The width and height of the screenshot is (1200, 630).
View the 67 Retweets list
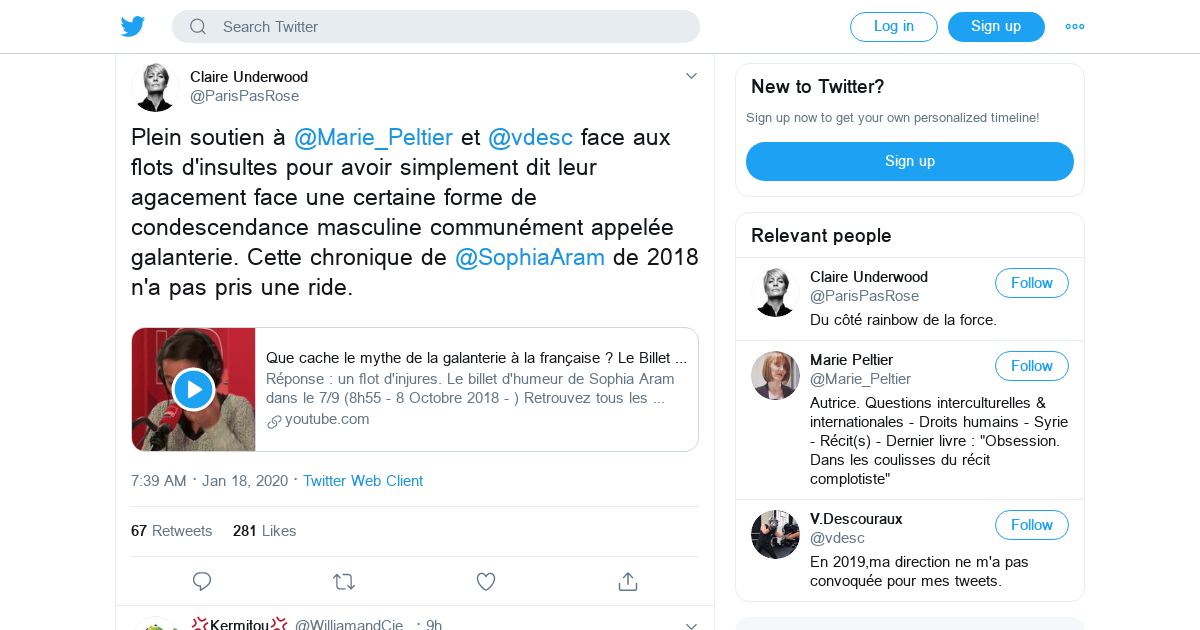coord(171,531)
